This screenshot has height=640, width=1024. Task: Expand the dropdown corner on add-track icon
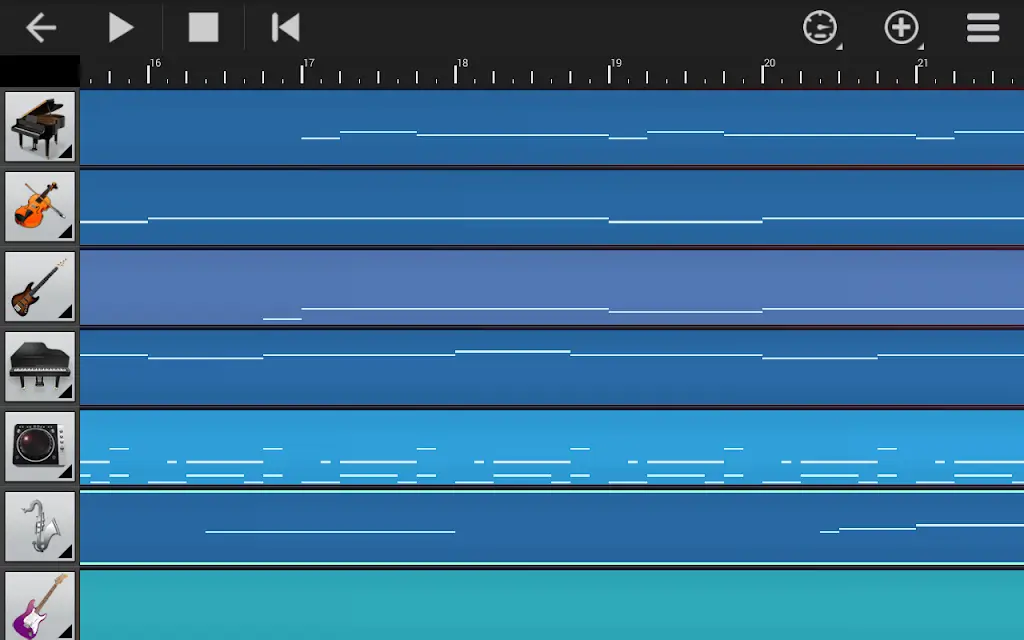(x=921, y=46)
